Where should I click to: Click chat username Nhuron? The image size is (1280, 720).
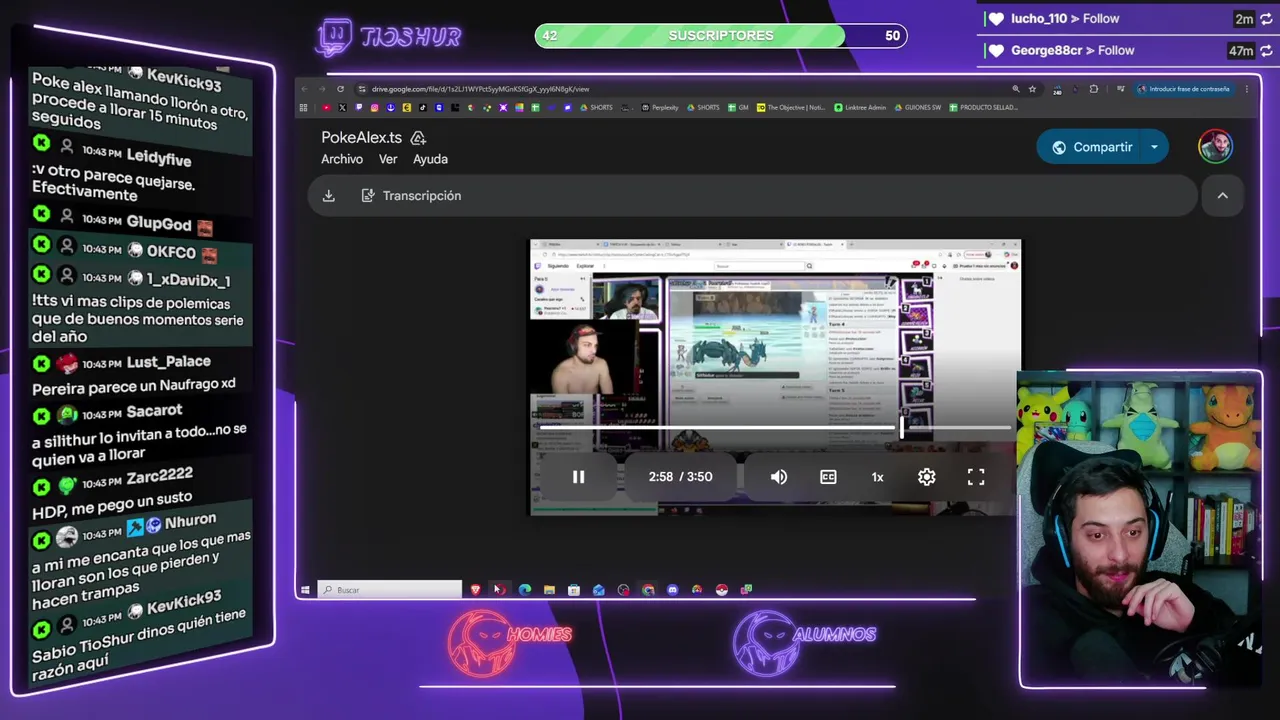[x=190, y=521]
